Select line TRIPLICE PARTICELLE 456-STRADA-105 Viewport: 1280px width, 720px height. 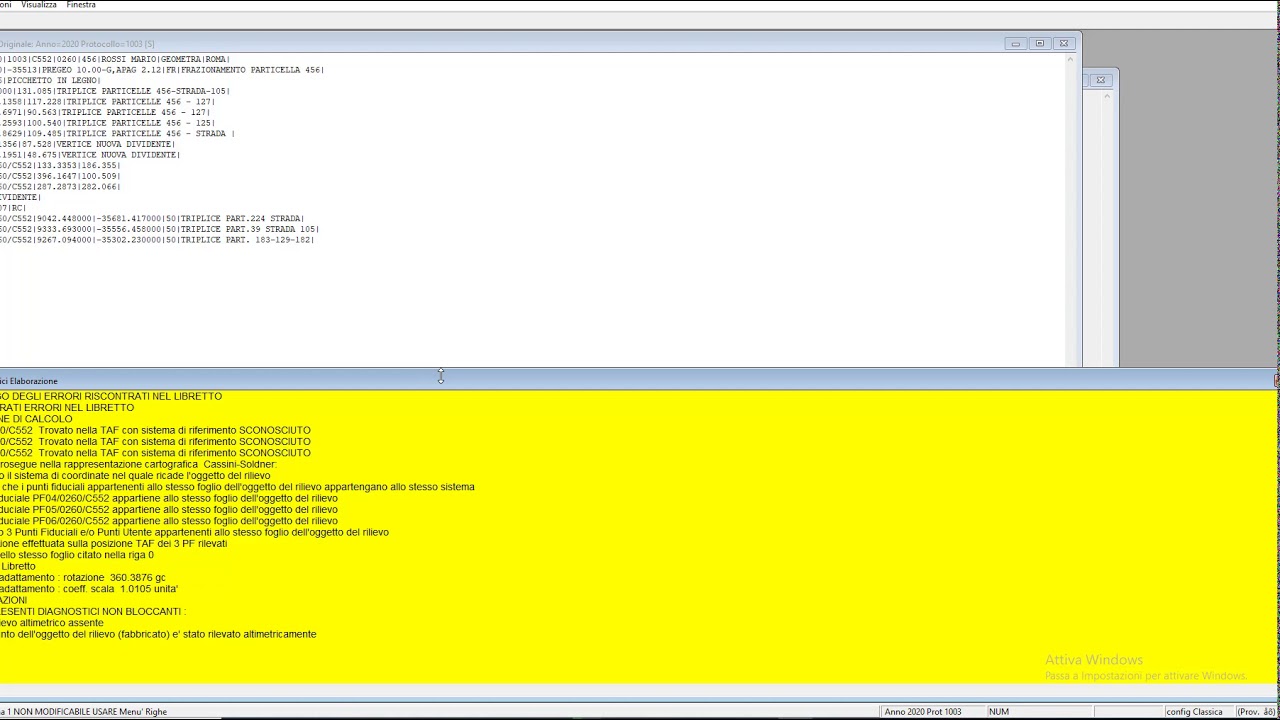pyautogui.click(x=115, y=91)
